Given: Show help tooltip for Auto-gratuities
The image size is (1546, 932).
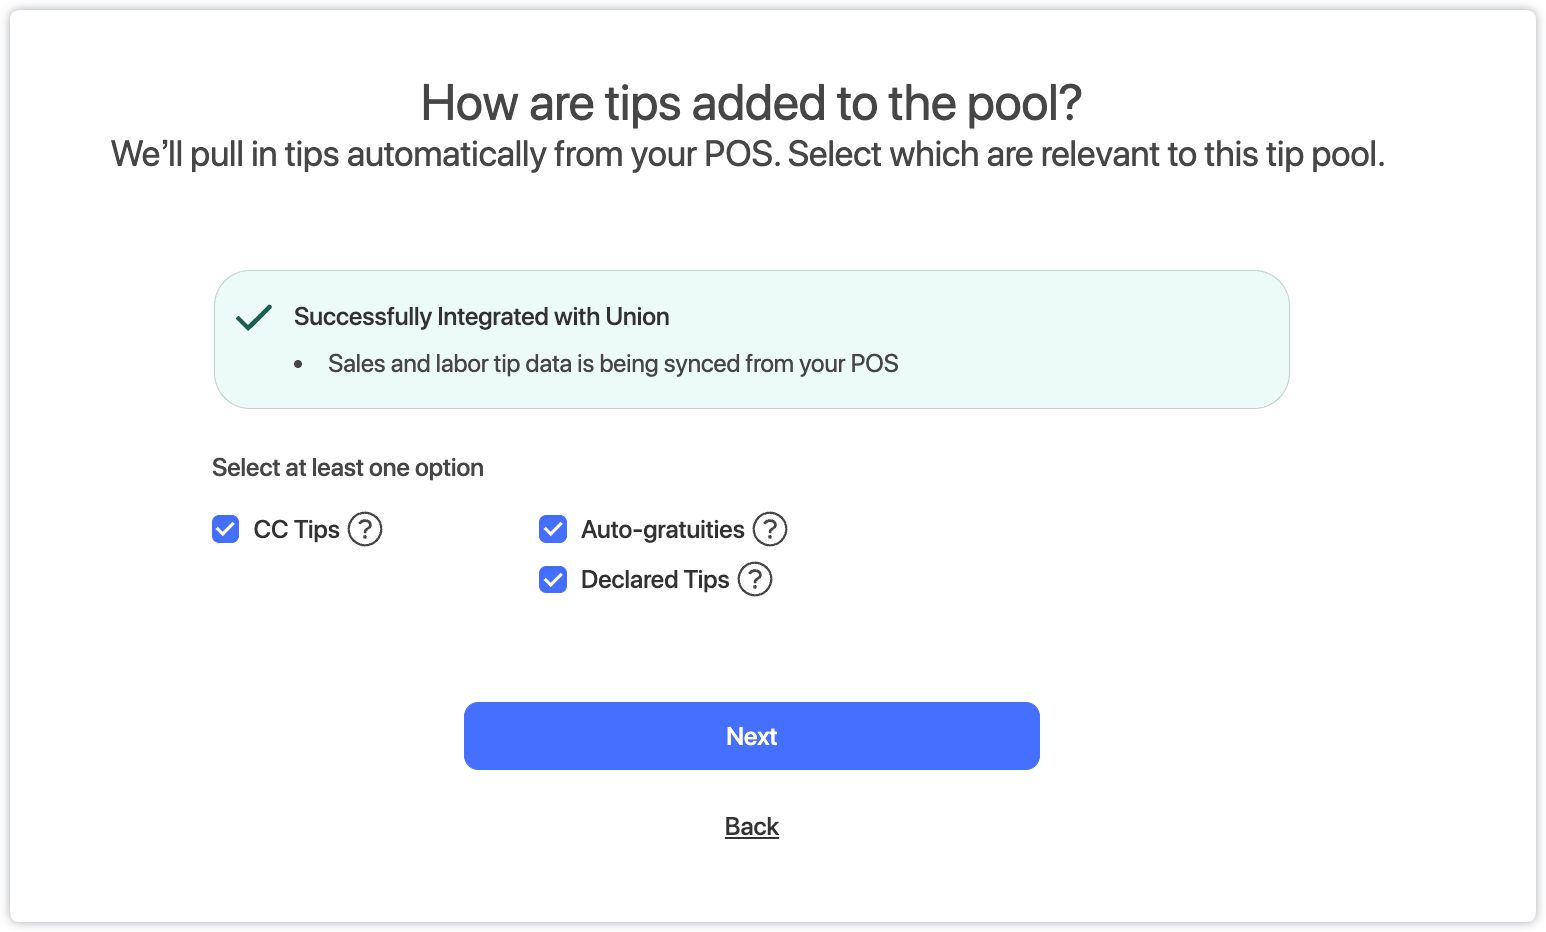Looking at the screenshot, I should pyautogui.click(x=770, y=529).
